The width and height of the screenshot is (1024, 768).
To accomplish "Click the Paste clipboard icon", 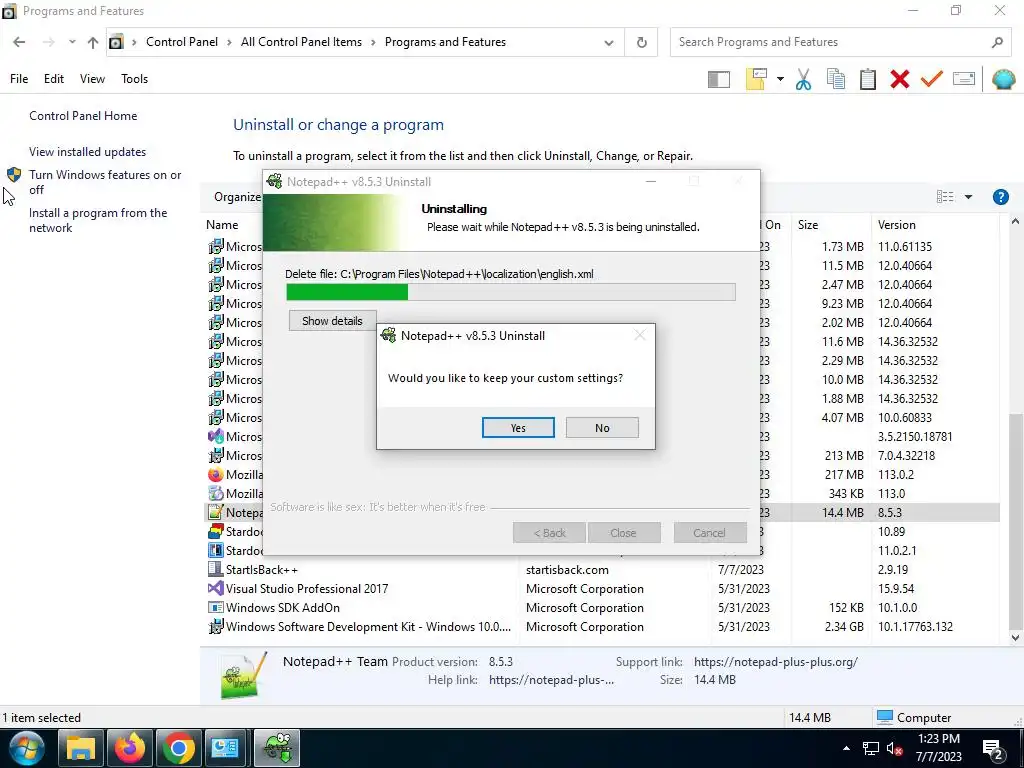I will tap(868, 79).
